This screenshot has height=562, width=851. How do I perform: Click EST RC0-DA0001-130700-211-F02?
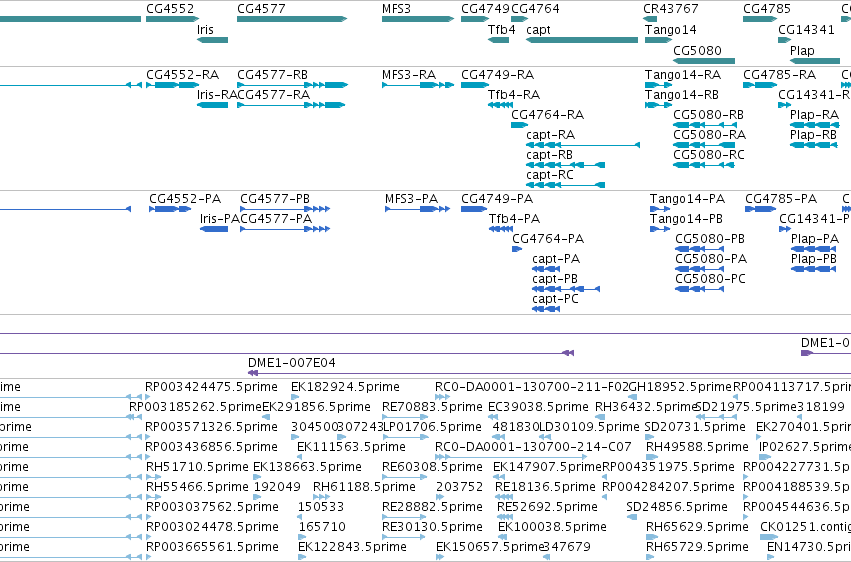point(532,387)
